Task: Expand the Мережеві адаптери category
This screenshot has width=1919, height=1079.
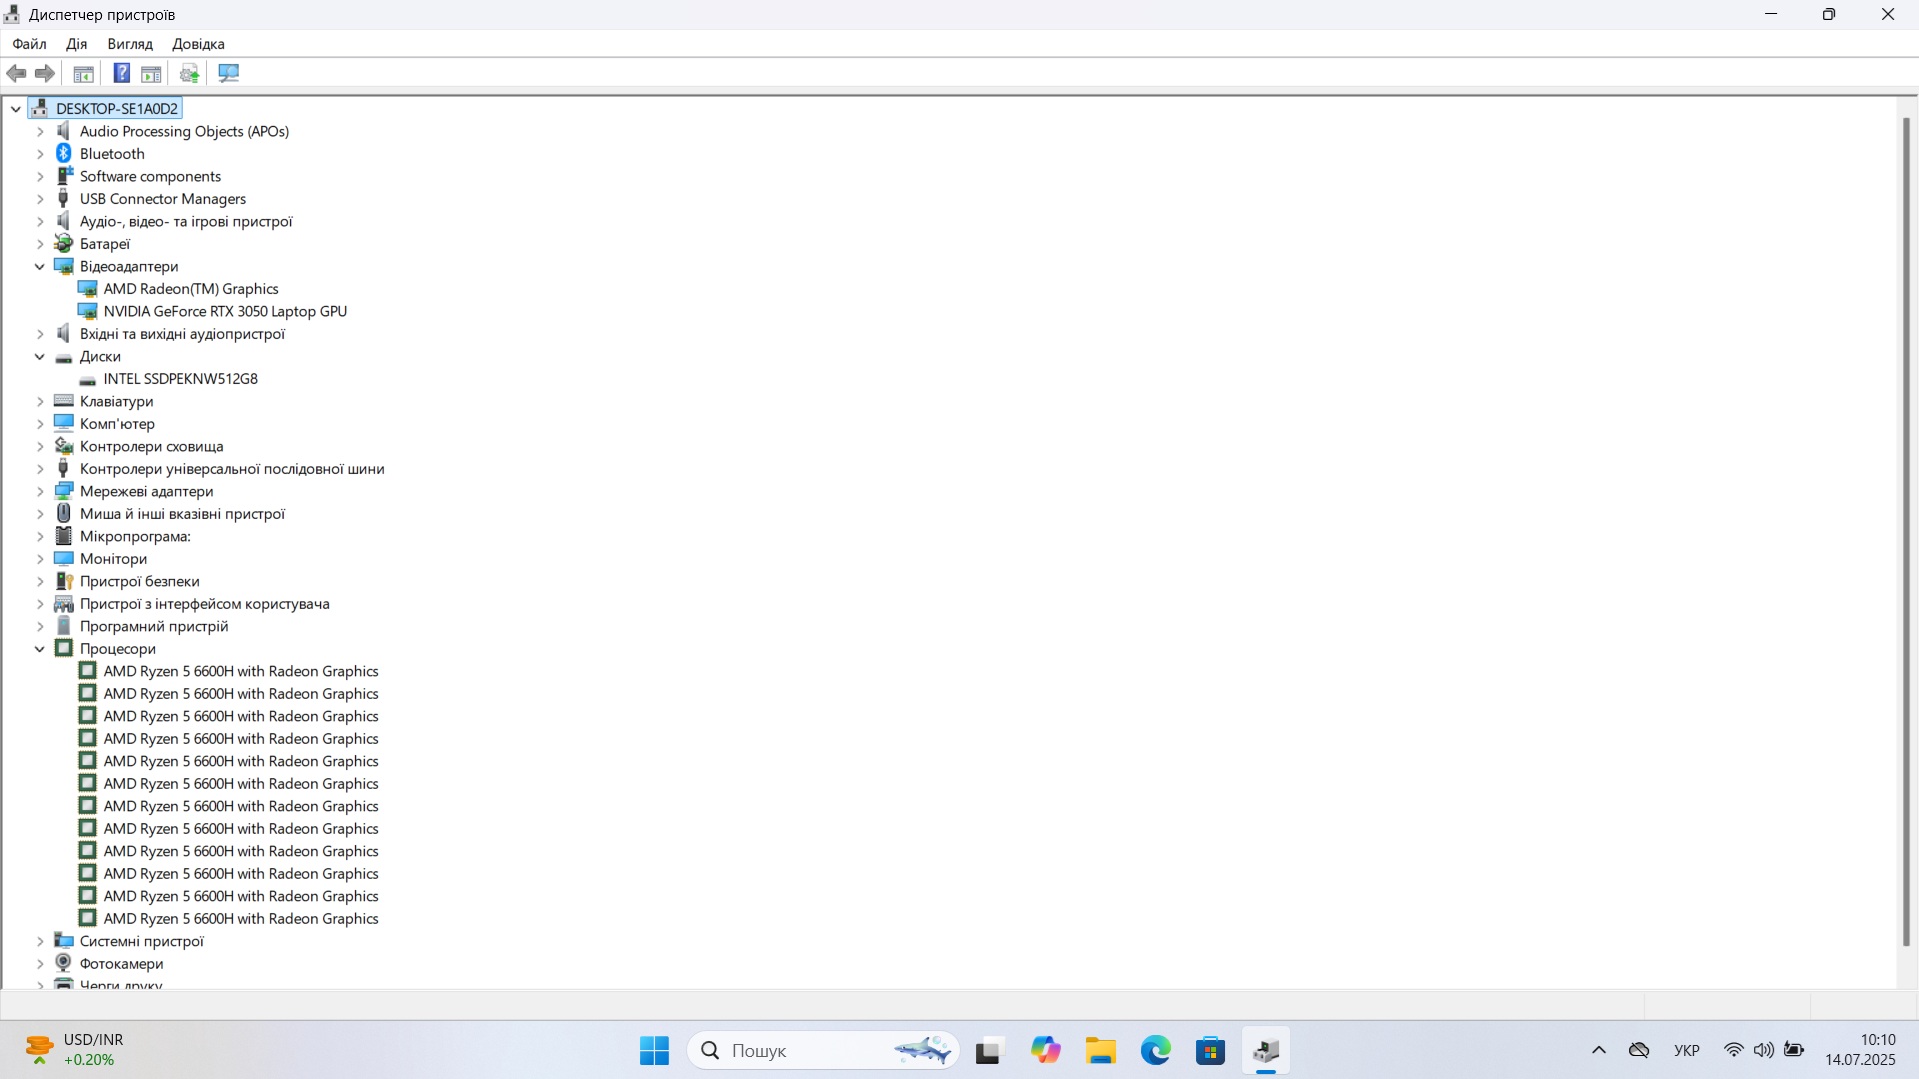Action: (x=40, y=491)
